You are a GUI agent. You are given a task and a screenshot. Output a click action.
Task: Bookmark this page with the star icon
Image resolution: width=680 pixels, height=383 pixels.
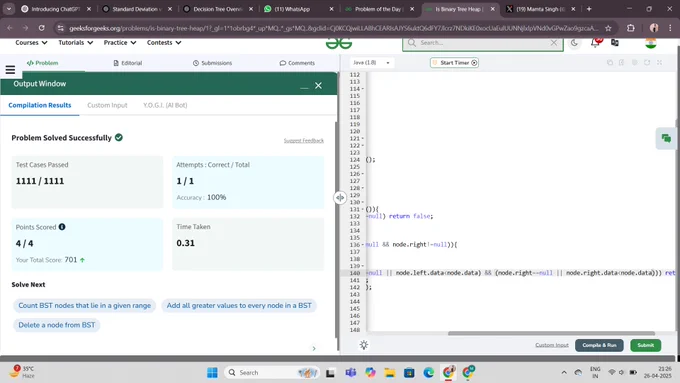[608, 28]
